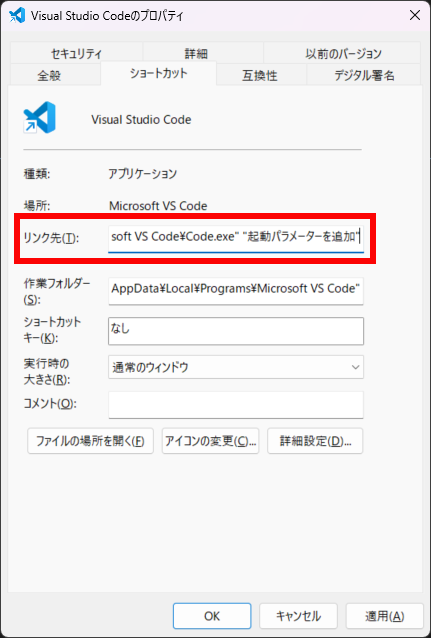The image size is (431, 638).
Task: Click アイコンの変更 button
Action: pos(210,441)
